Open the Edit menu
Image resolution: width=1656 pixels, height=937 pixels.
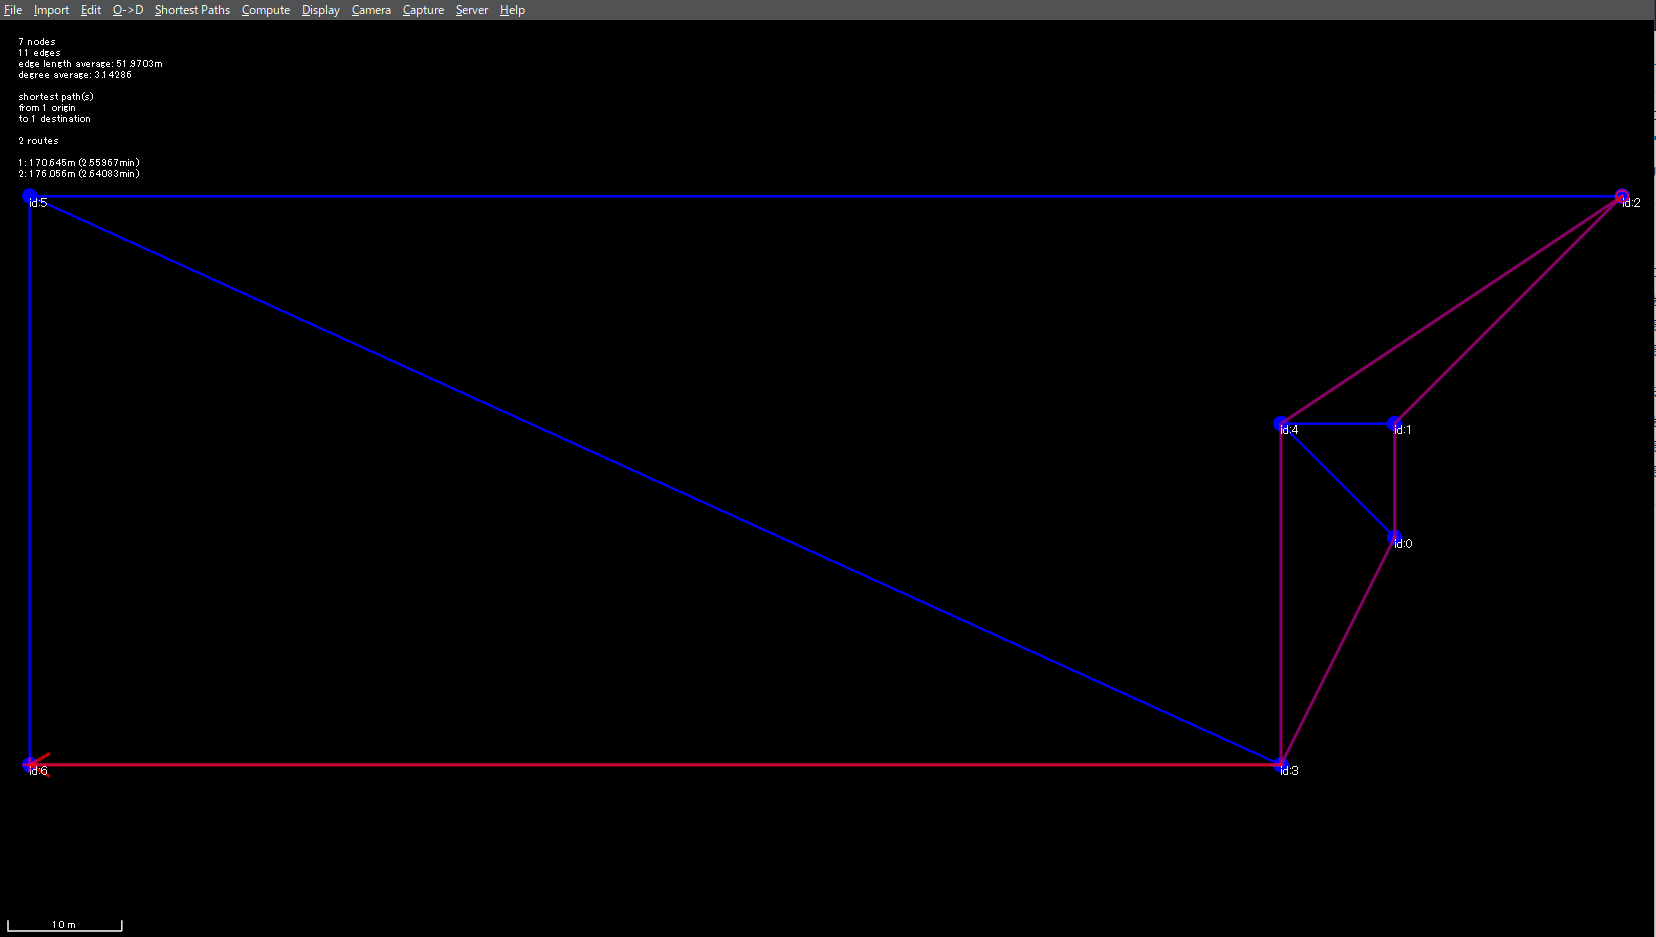click(x=91, y=10)
